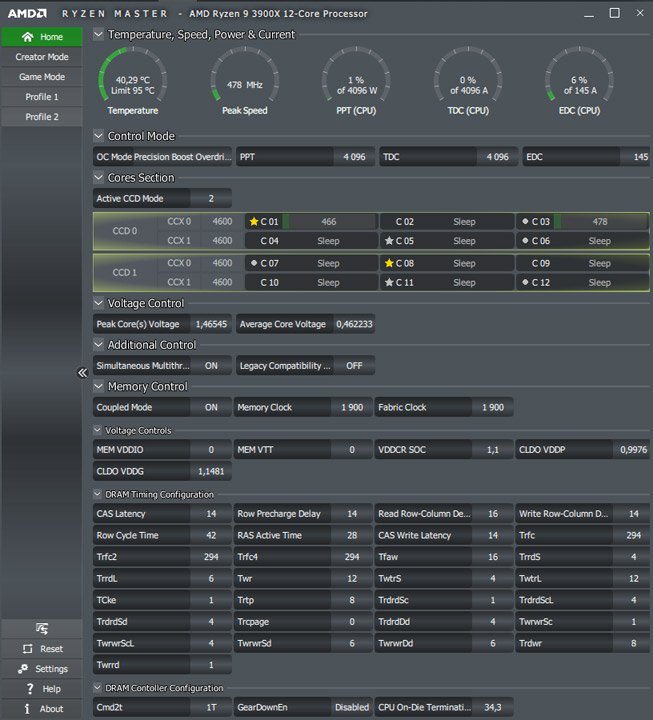Image resolution: width=653 pixels, height=720 pixels.
Task: Click the dot marker on core C 03
Action: coord(525,221)
